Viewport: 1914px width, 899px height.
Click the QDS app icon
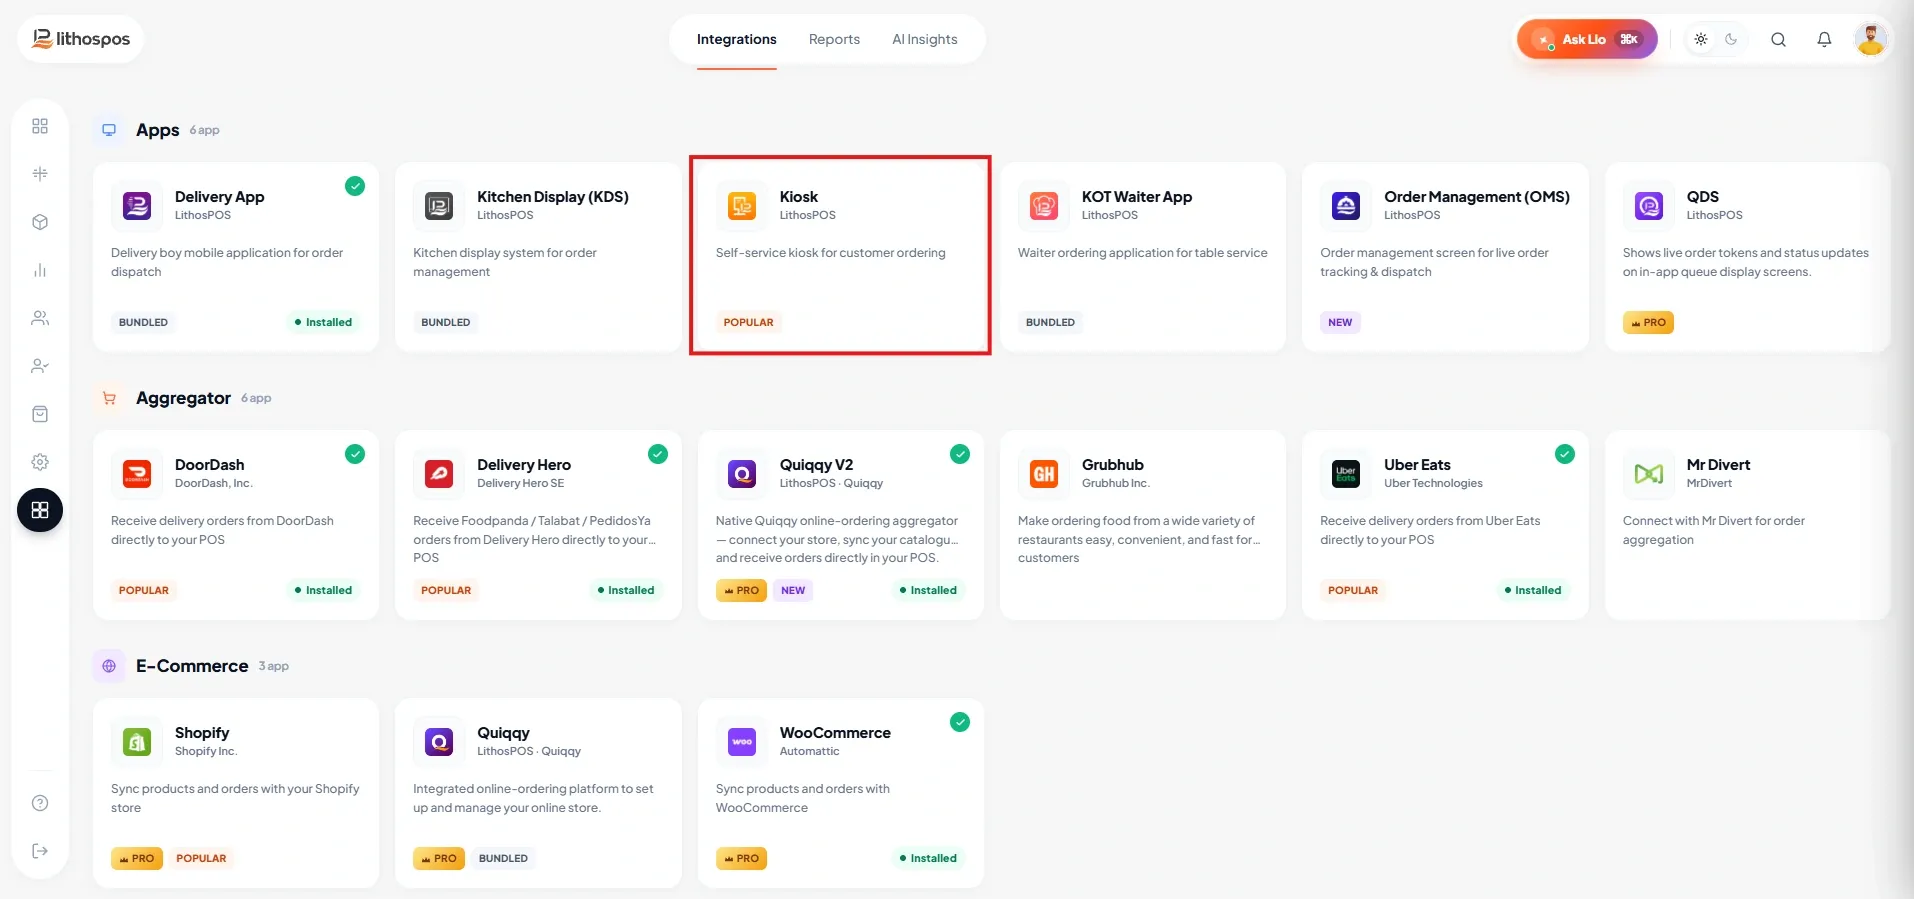pos(1649,206)
